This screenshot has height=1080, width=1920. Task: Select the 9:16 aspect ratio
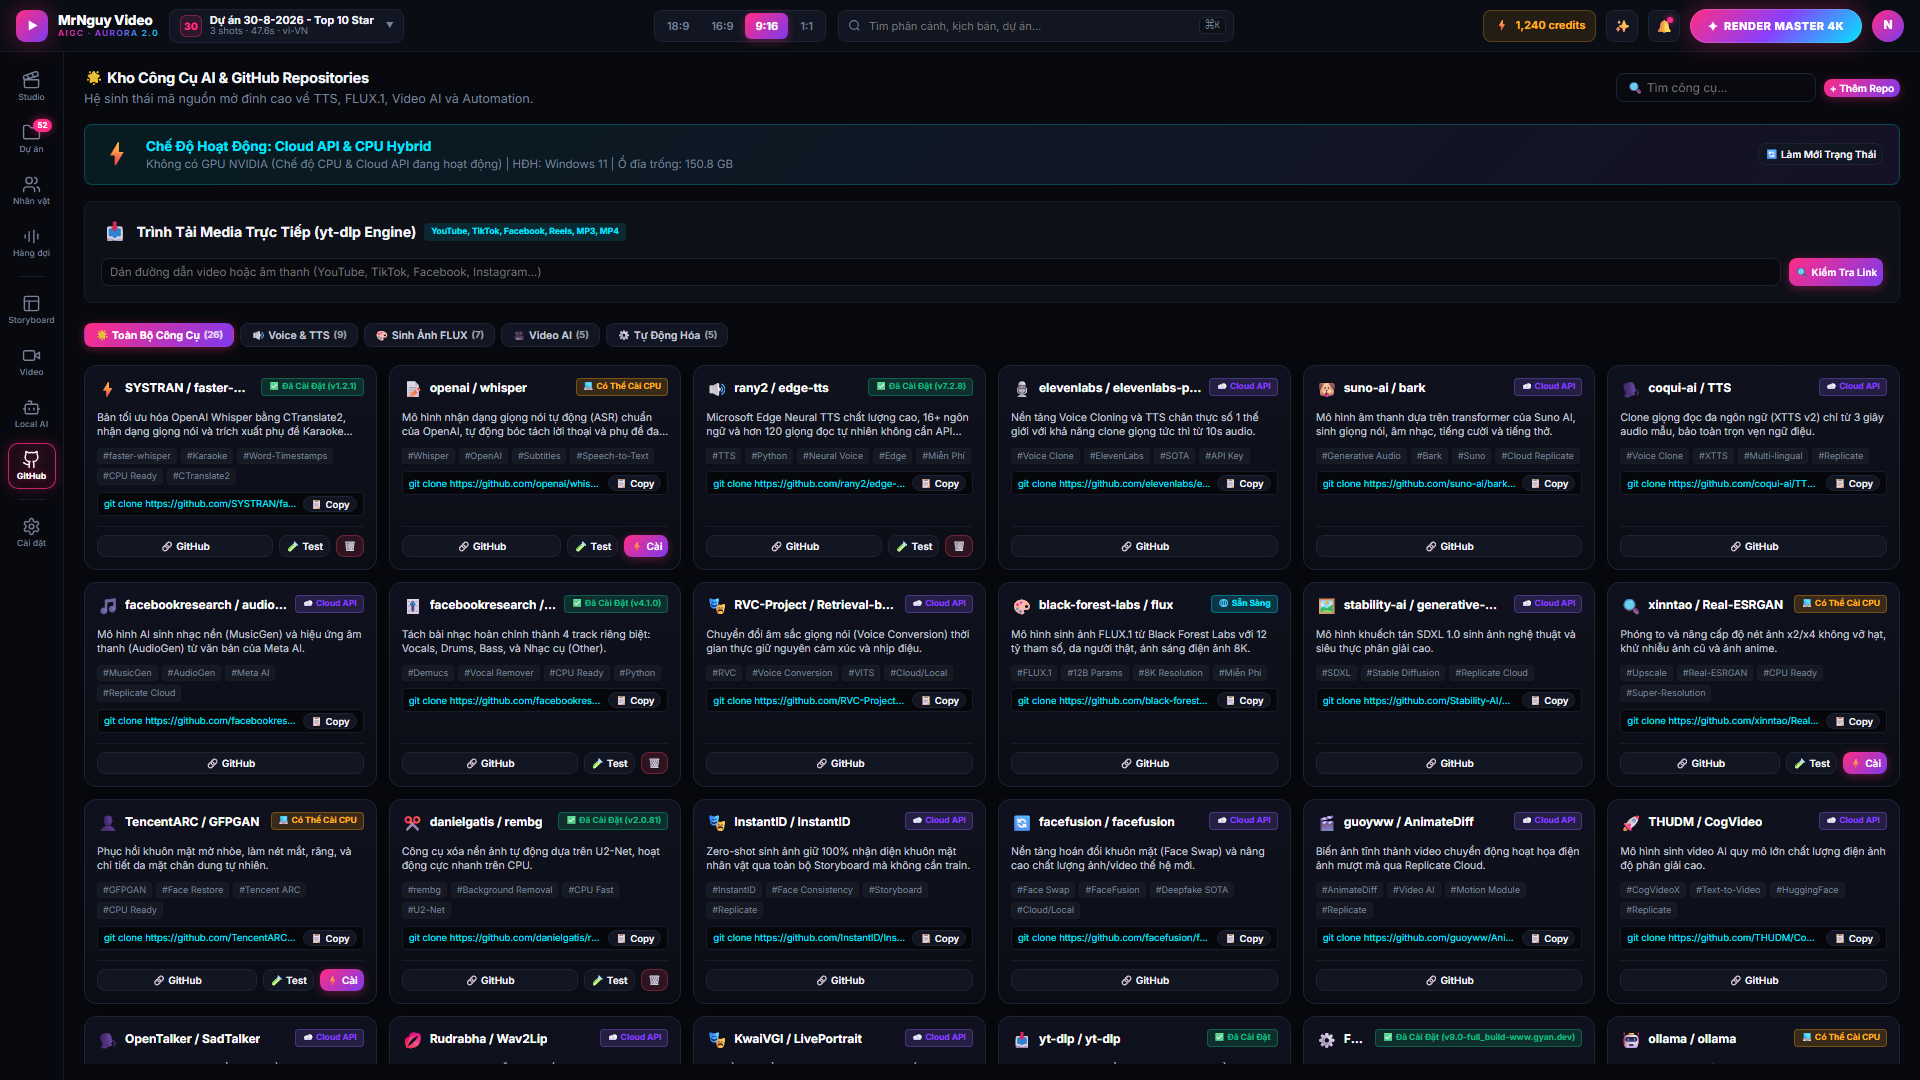(766, 26)
